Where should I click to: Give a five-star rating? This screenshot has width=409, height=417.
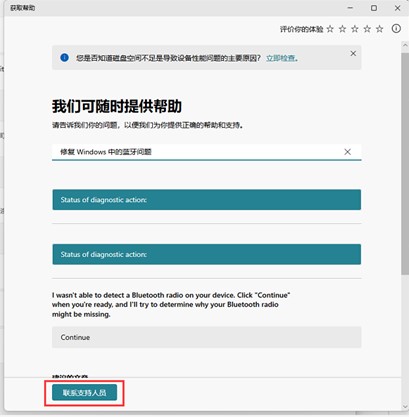point(379,29)
